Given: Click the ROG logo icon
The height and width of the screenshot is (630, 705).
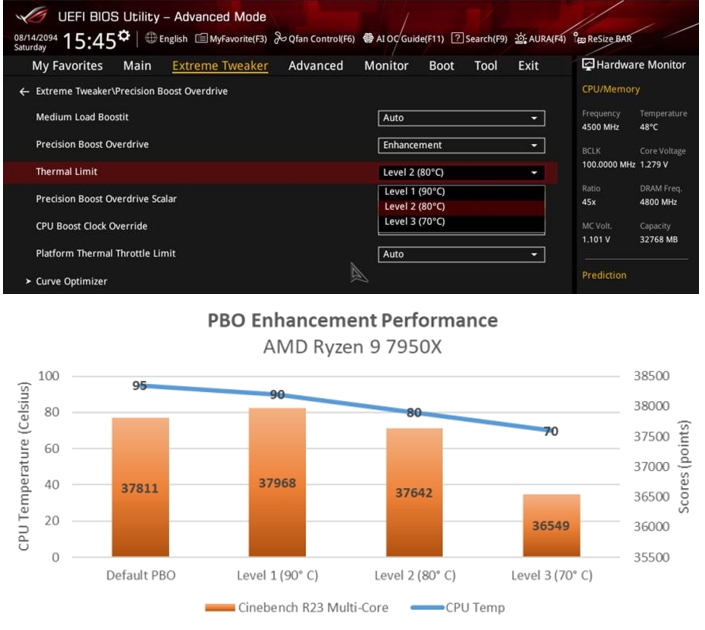Looking at the screenshot, I should click(31, 15).
